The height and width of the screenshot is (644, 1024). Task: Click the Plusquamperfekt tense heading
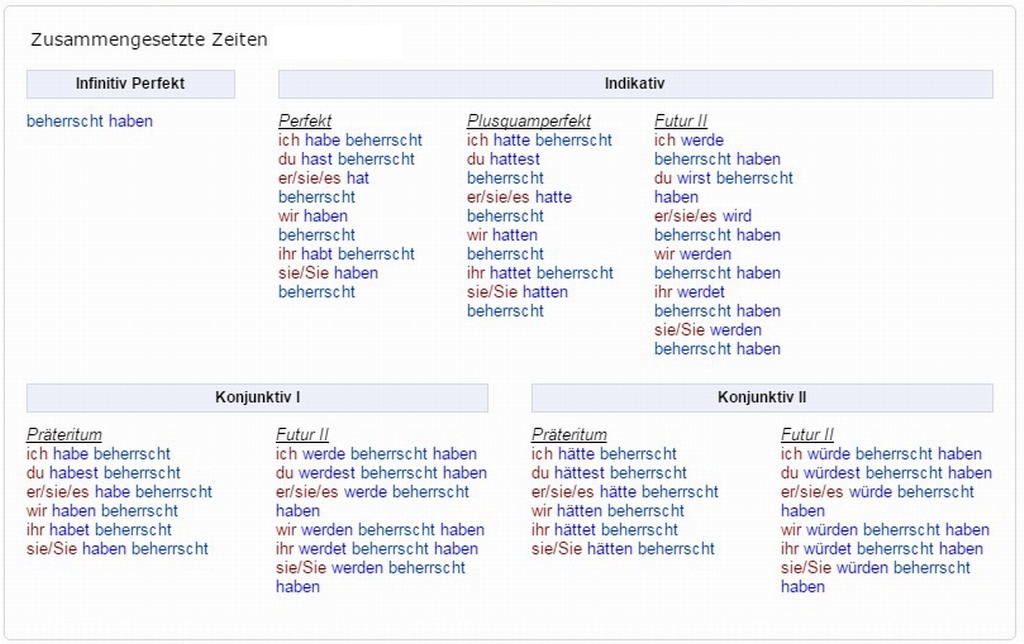pyautogui.click(x=529, y=121)
